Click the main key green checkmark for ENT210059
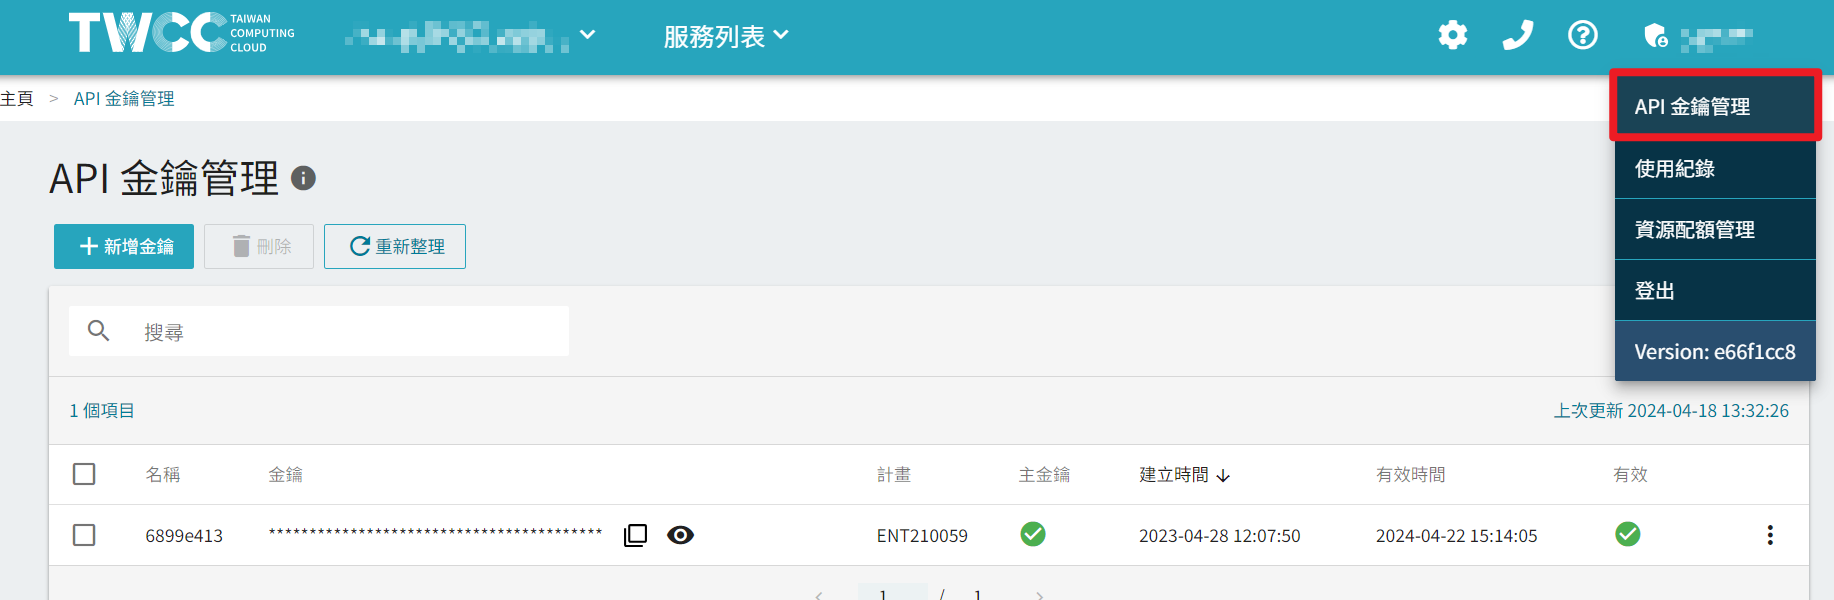 (1033, 534)
